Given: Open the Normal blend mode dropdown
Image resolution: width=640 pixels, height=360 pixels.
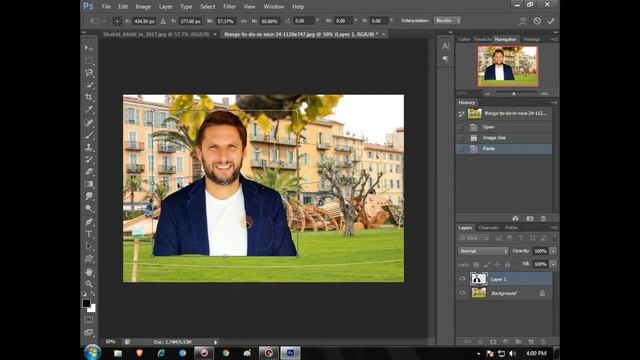Looking at the screenshot, I should coord(483,251).
